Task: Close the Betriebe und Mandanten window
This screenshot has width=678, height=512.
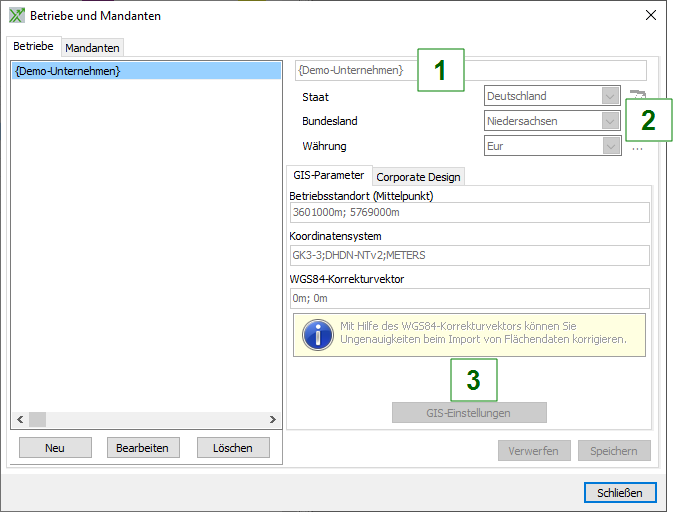Action: coord(651,16)
